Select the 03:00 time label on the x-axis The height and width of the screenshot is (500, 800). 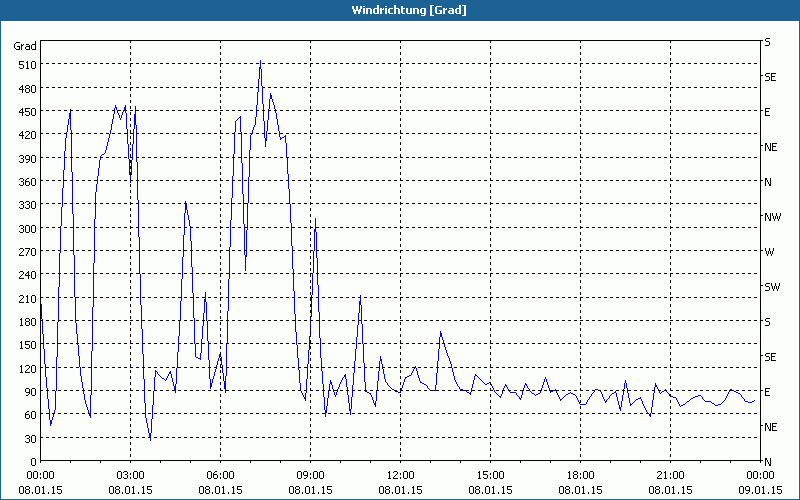click(130, 475)
